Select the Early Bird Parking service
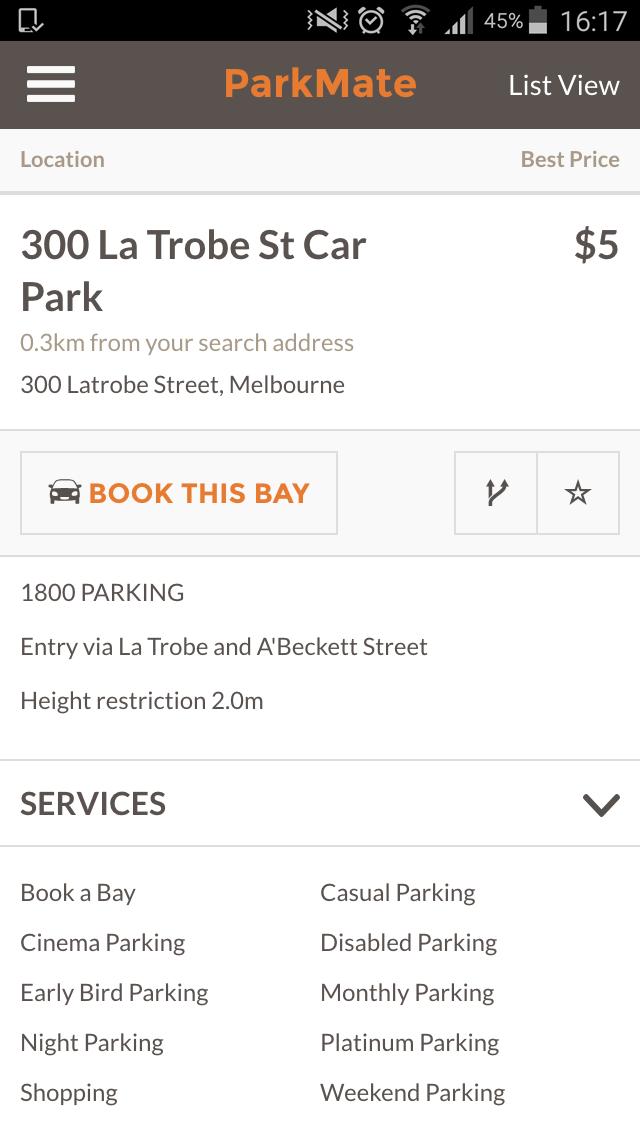The image size is (640, 1136). (x=114, y=992)
